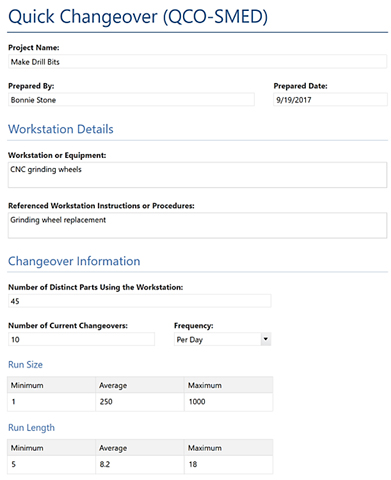Click the Number of Distinct Parts field

(x=140, y=301)
